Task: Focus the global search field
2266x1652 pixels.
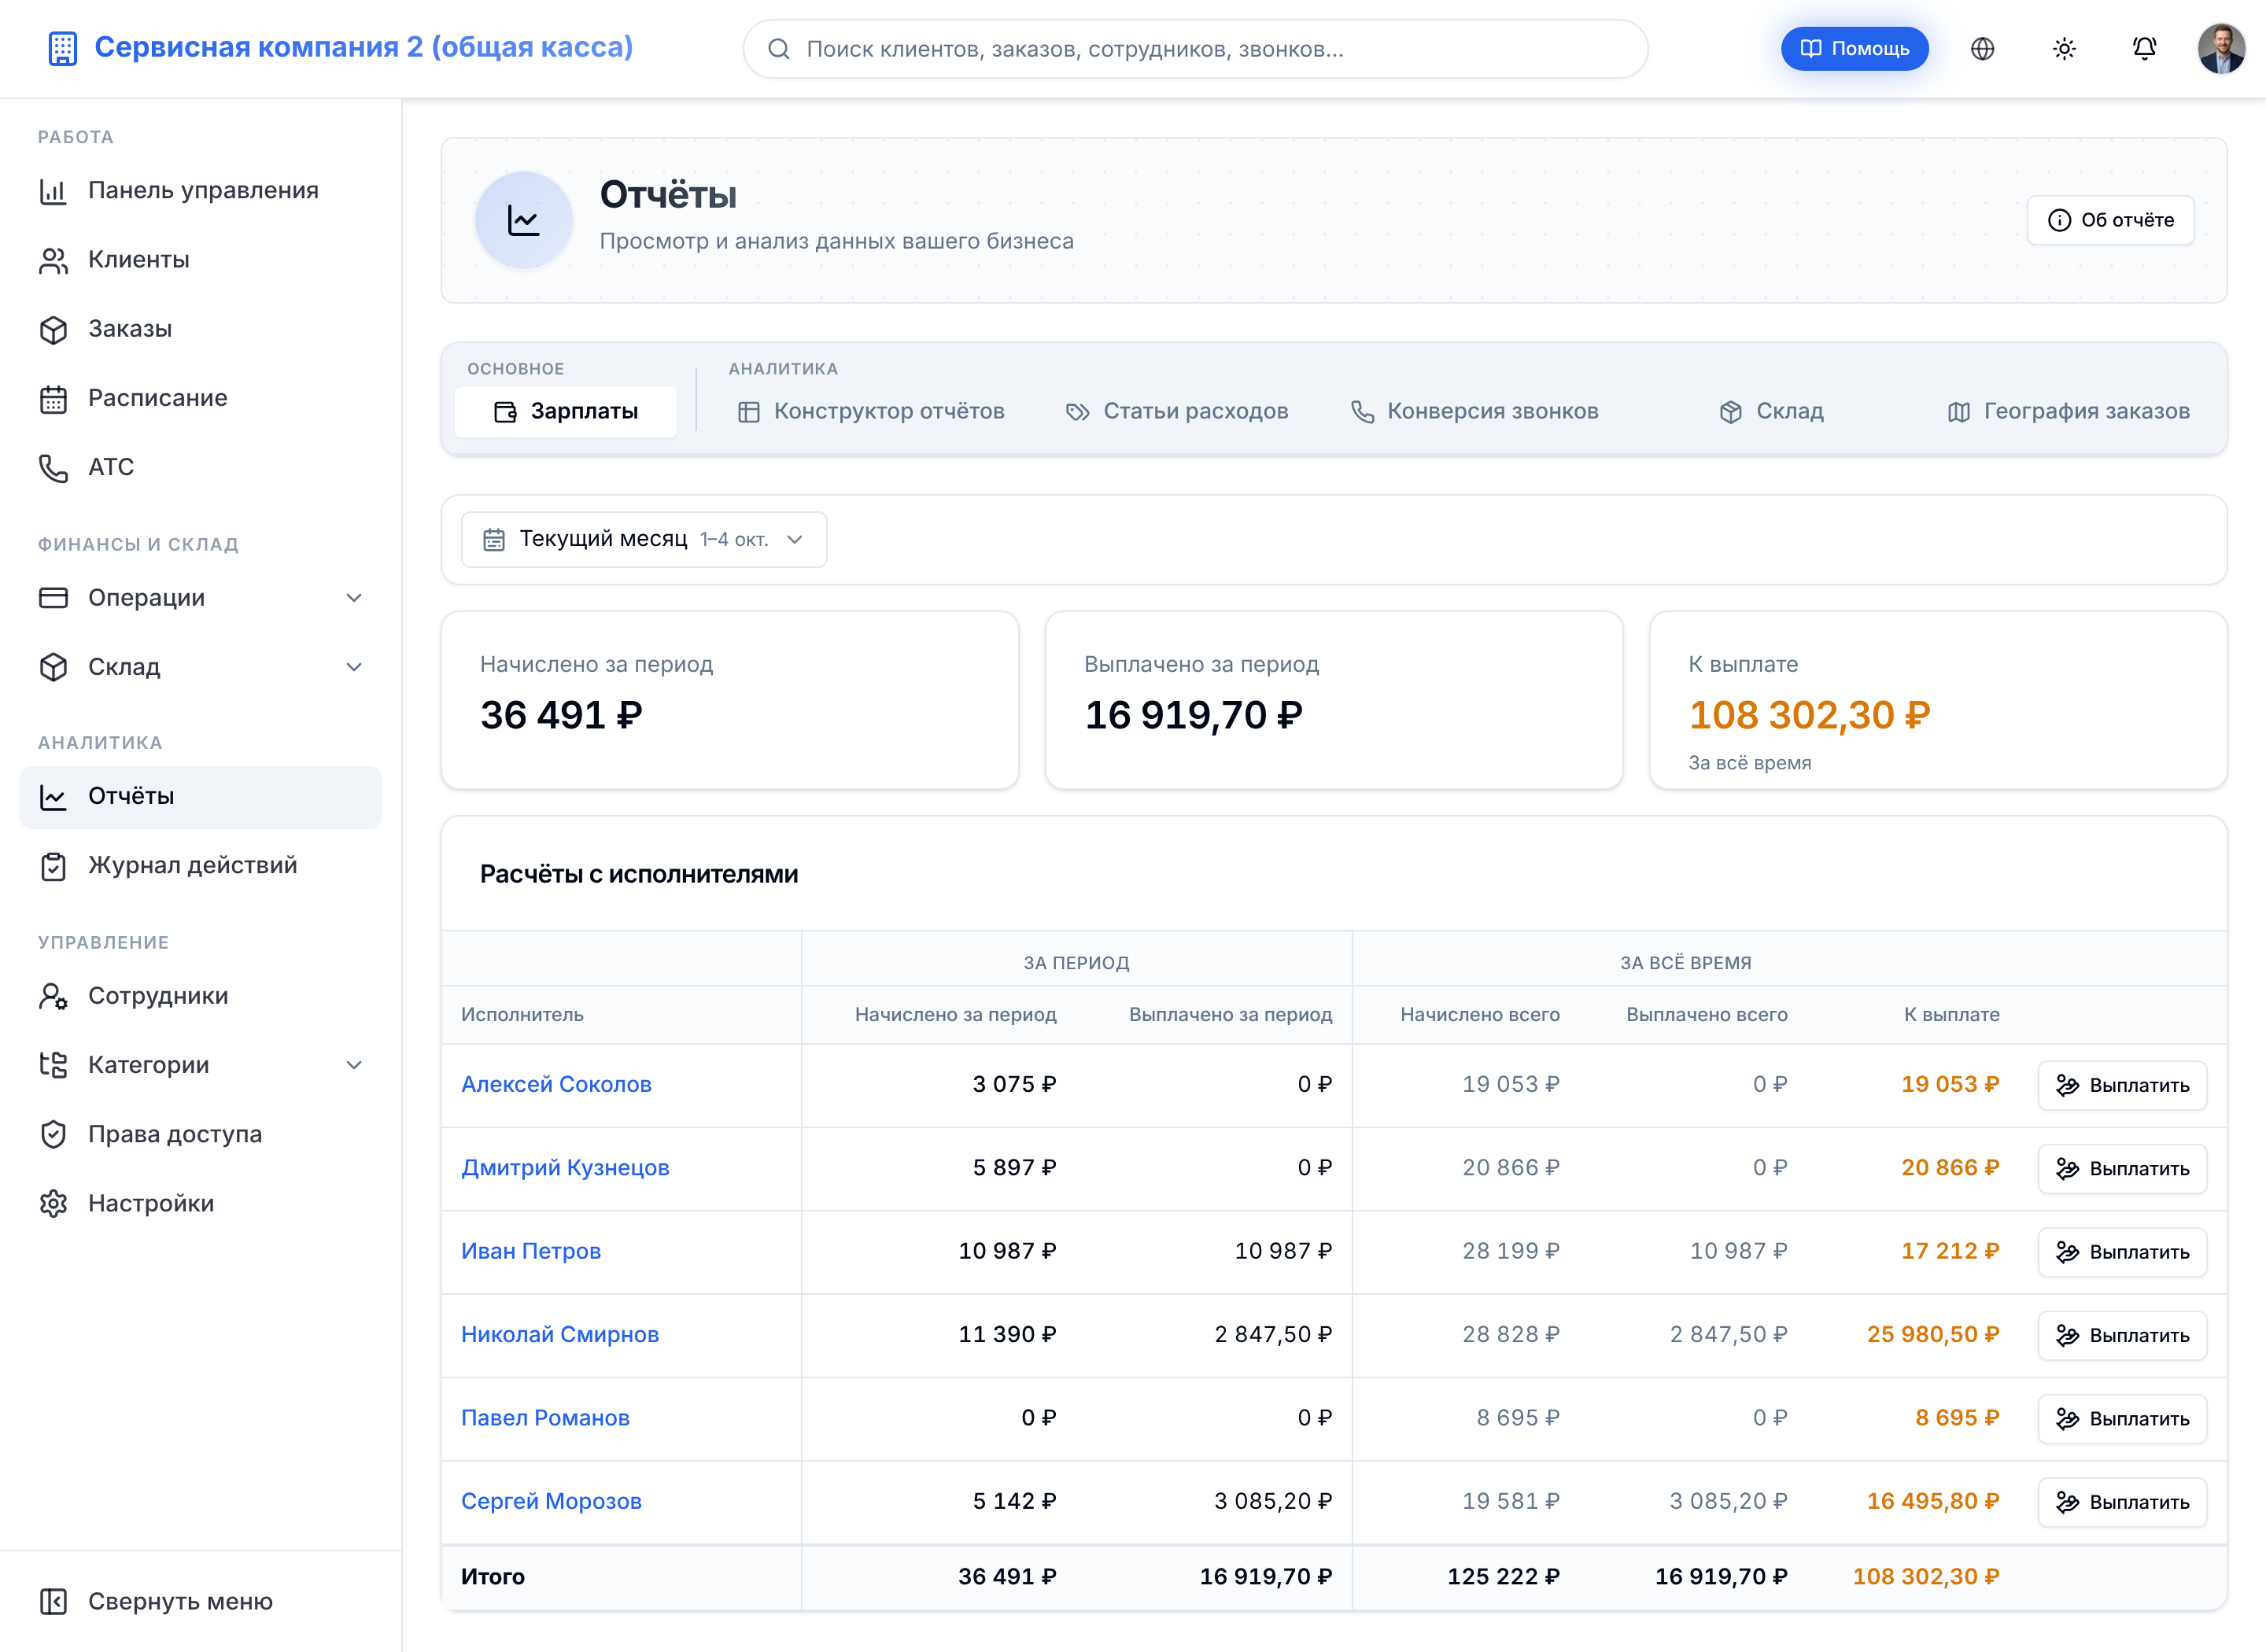Action: point(1195,49)
